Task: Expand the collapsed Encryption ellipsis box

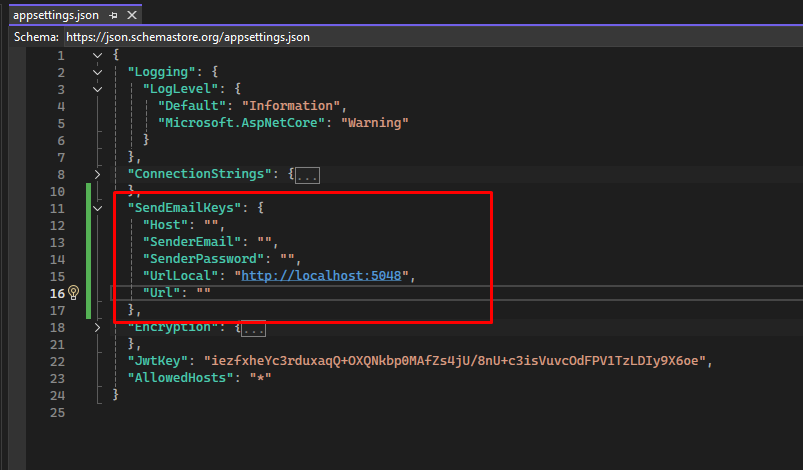Action: 253,329
